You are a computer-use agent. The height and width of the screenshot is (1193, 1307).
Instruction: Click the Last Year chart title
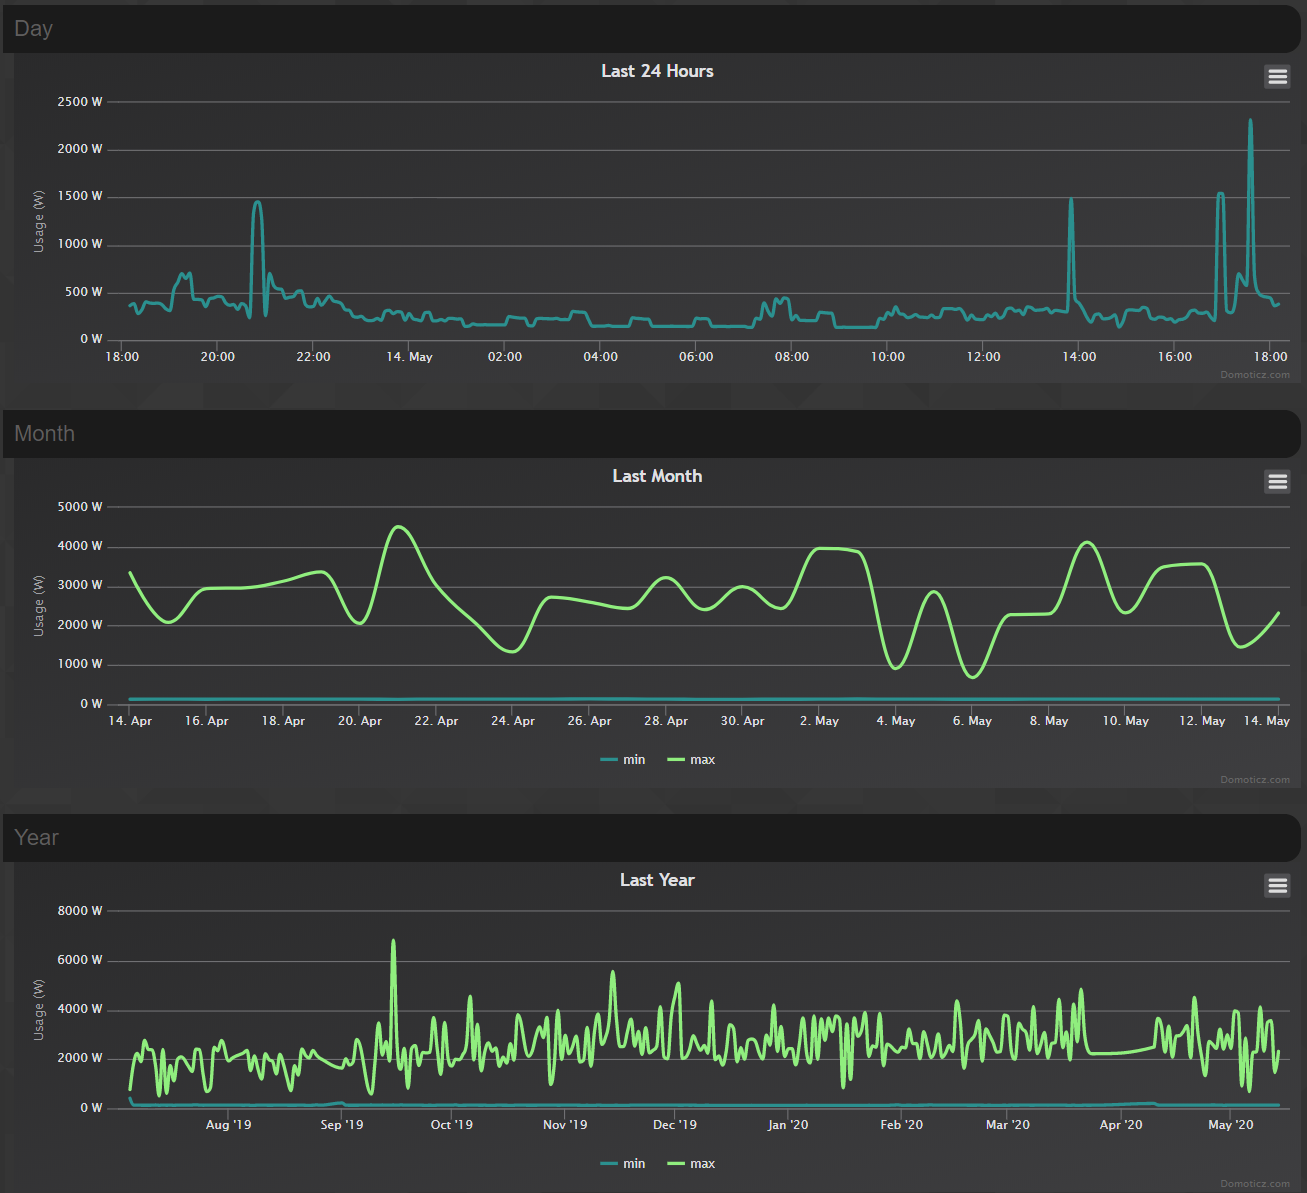(x=657, y=880)
